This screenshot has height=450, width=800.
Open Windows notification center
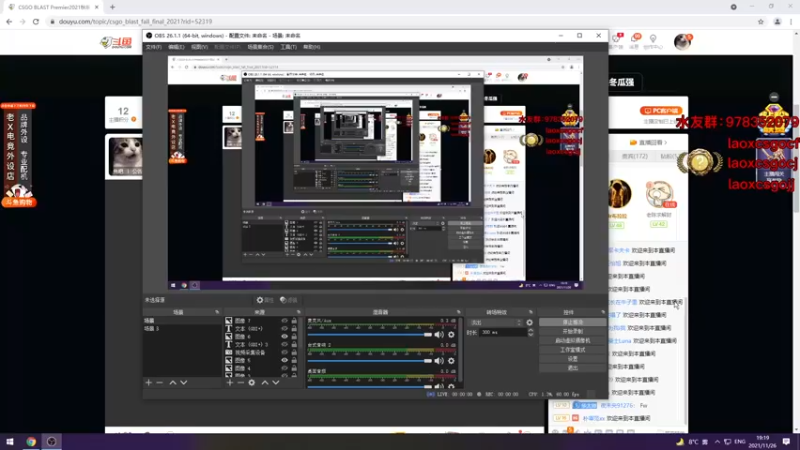point(786,441)
